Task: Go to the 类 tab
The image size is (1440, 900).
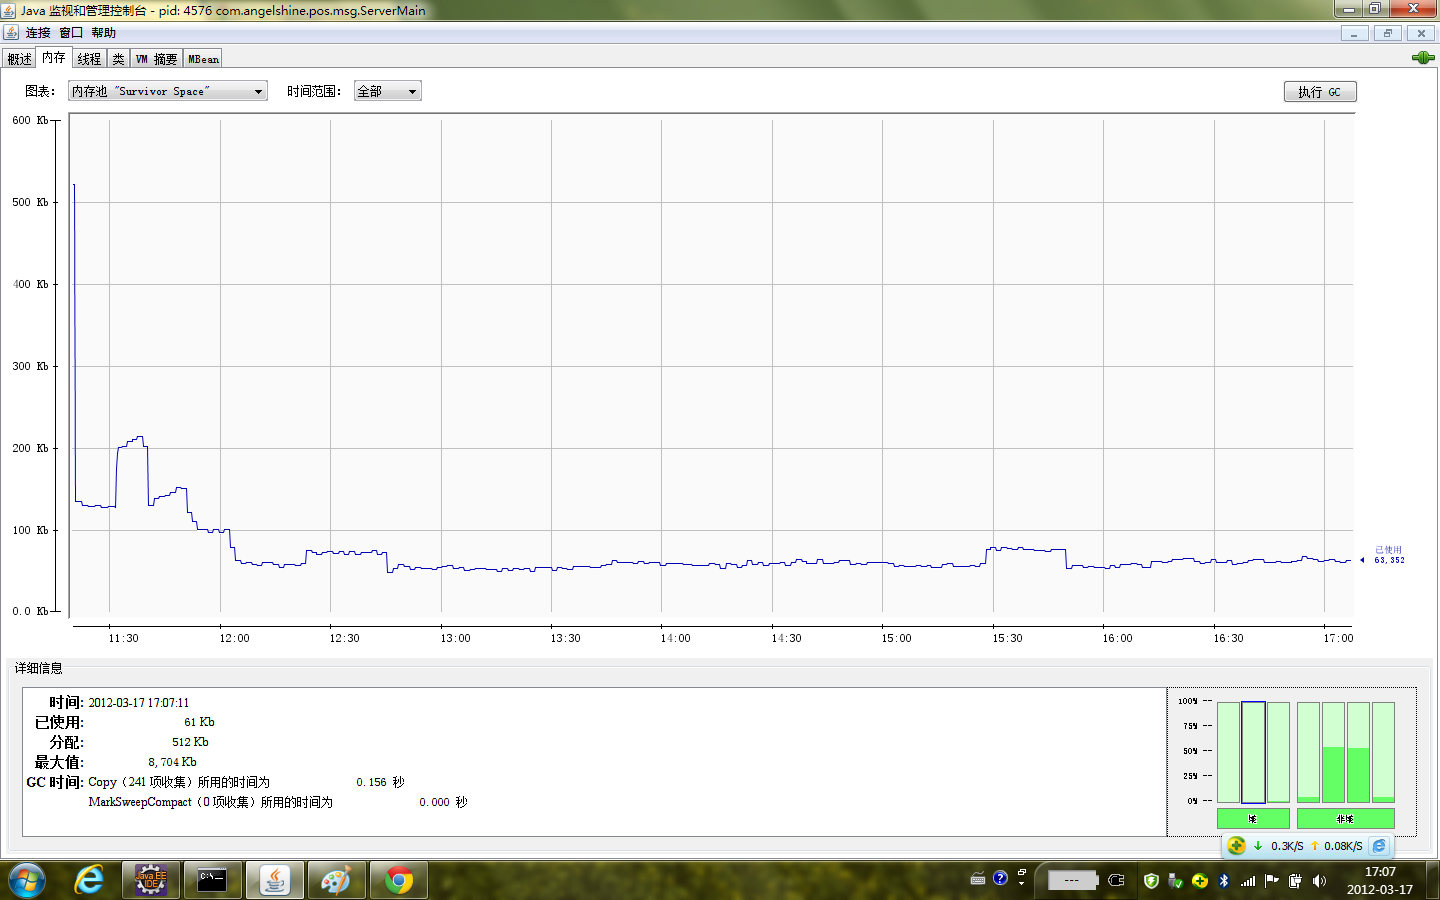Action: (x=118, y=59)
